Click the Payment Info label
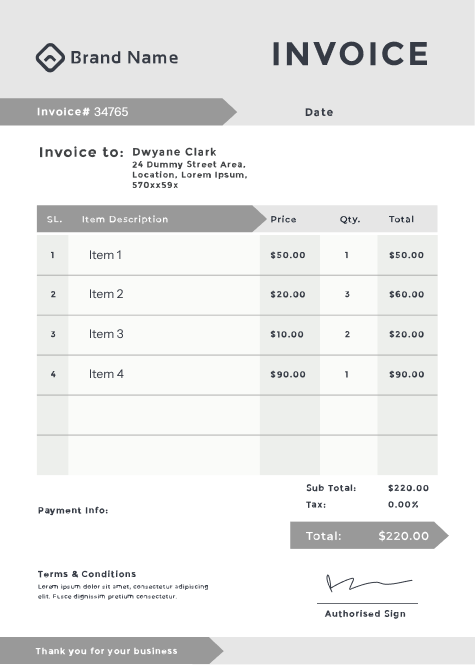This screenshot has width=475, height=665. click(x=73, y=510)
